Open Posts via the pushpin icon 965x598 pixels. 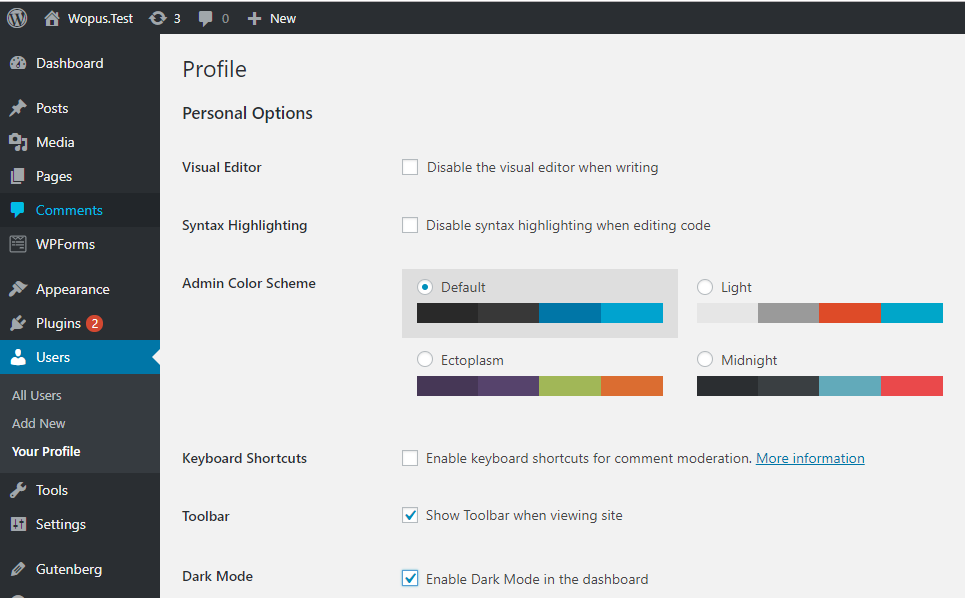coord(18,108)
